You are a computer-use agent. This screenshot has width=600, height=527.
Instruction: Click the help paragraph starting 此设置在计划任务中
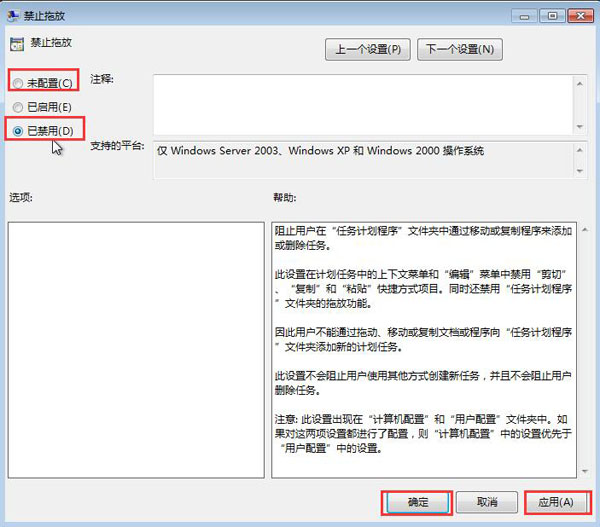(423, 289)
